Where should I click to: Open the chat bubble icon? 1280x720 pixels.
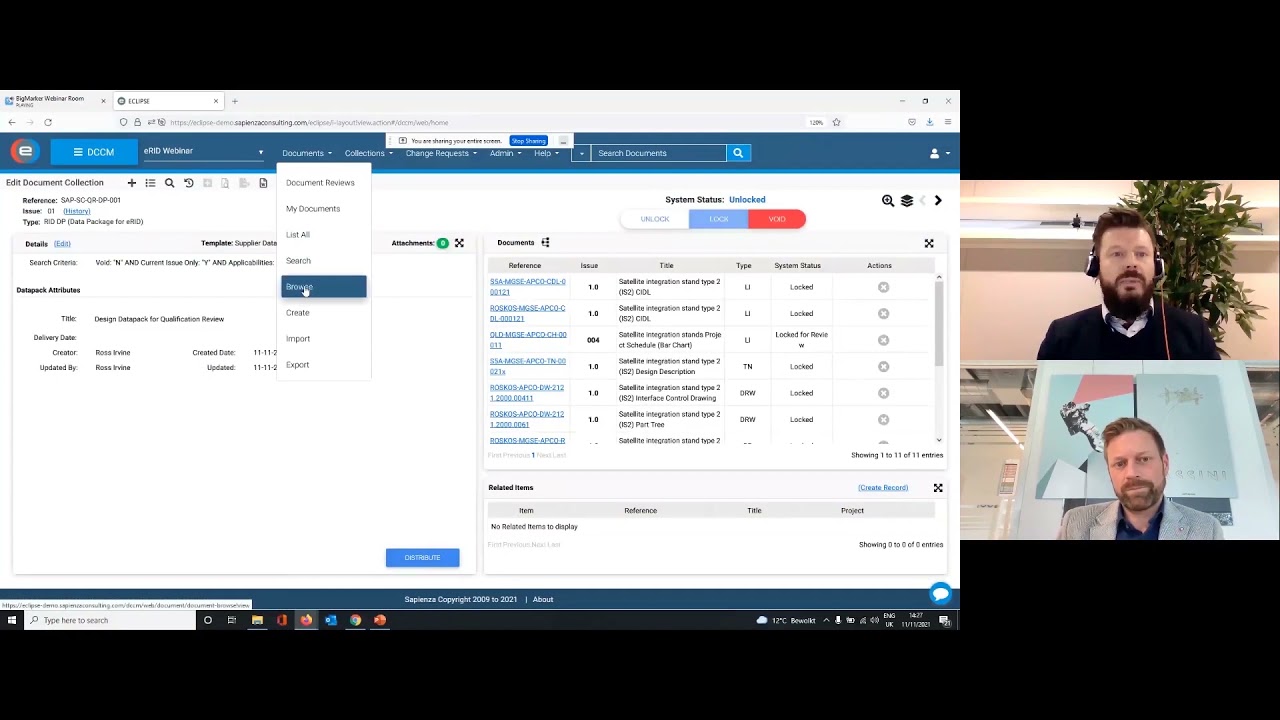(940, 594)
